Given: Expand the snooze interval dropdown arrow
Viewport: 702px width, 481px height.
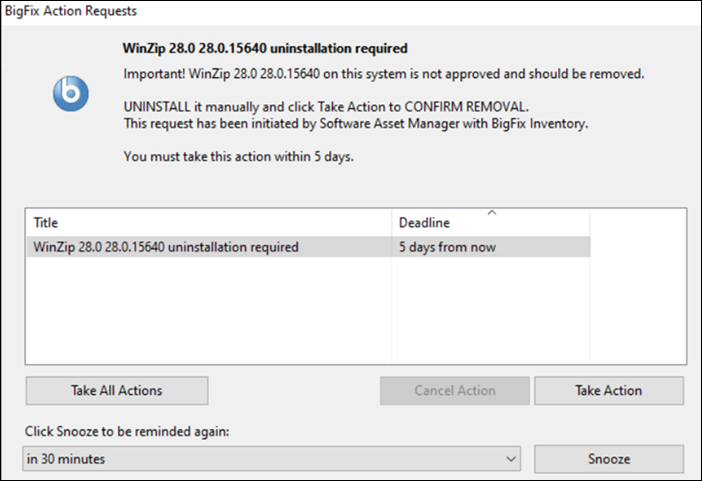Looking at the screenshot, I should pos(511,459).
